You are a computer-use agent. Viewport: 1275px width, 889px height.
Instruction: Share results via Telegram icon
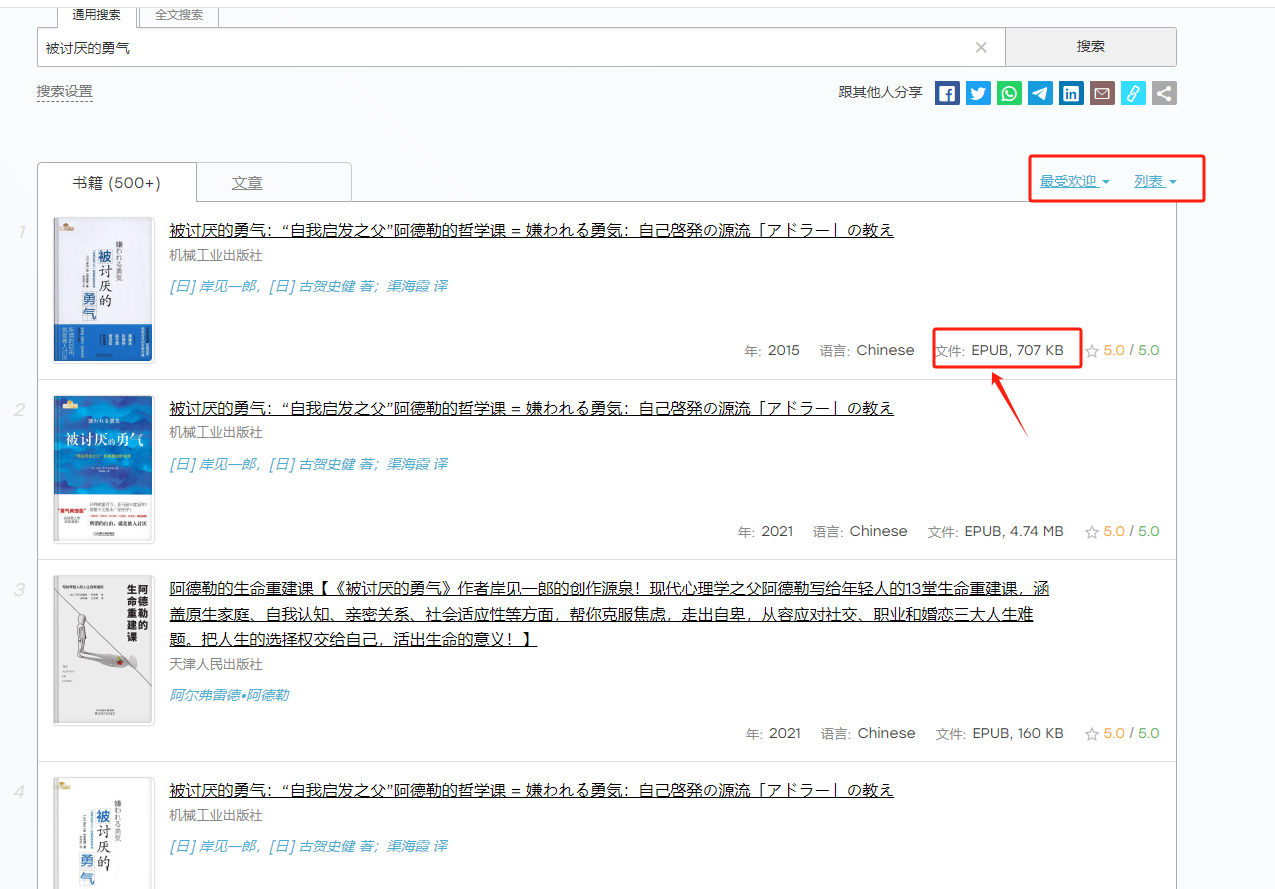1040,93
